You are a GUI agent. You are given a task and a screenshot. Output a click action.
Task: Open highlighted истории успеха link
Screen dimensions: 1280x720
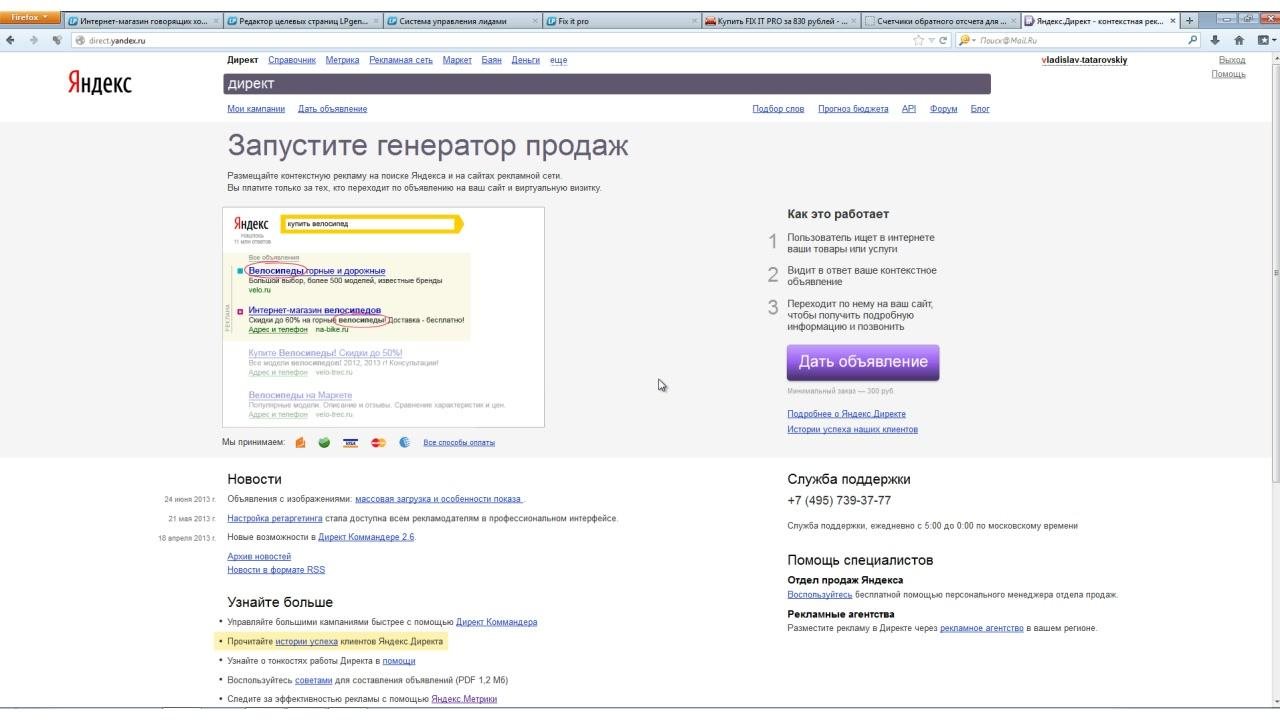tap(307, 641)
